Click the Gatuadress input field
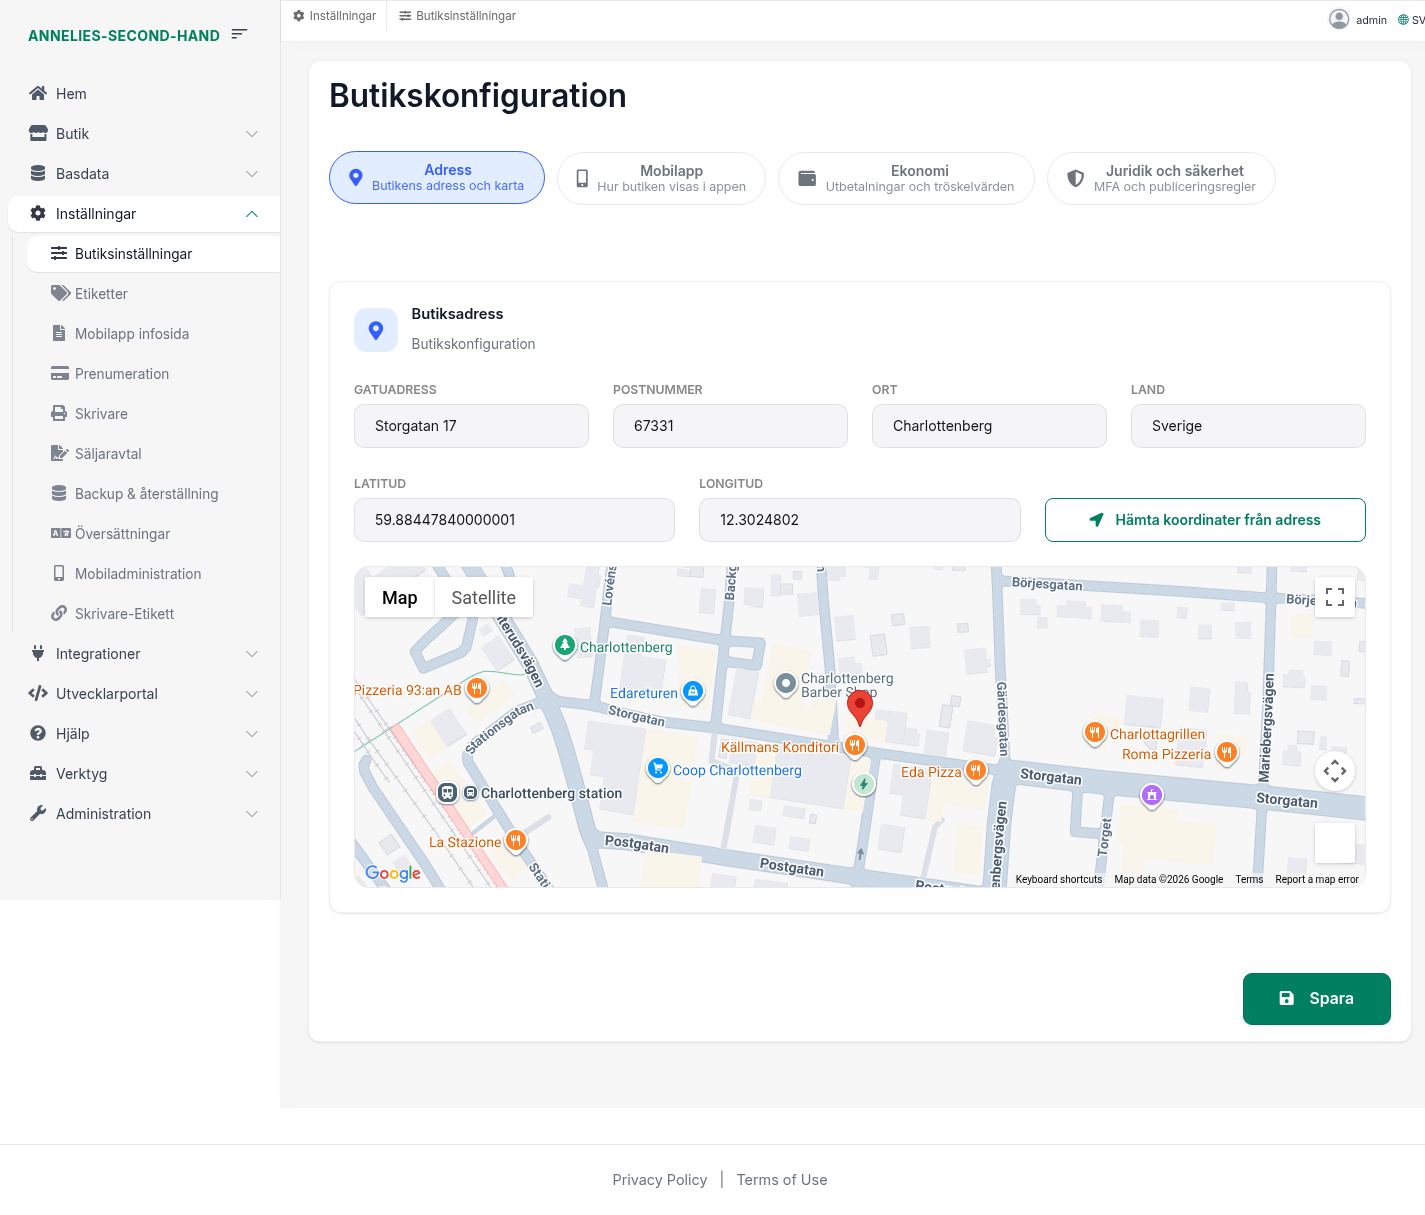 tap(471, 426)
